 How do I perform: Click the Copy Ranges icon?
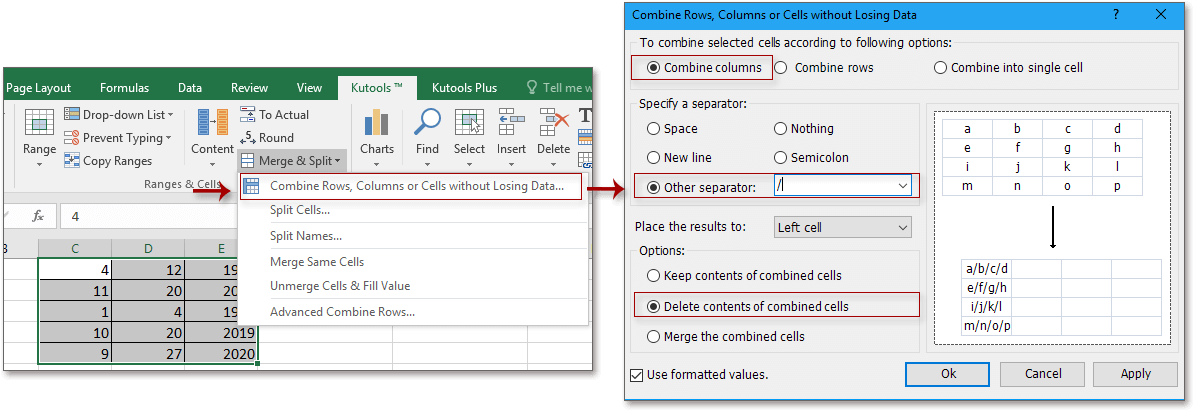[73, 161]
